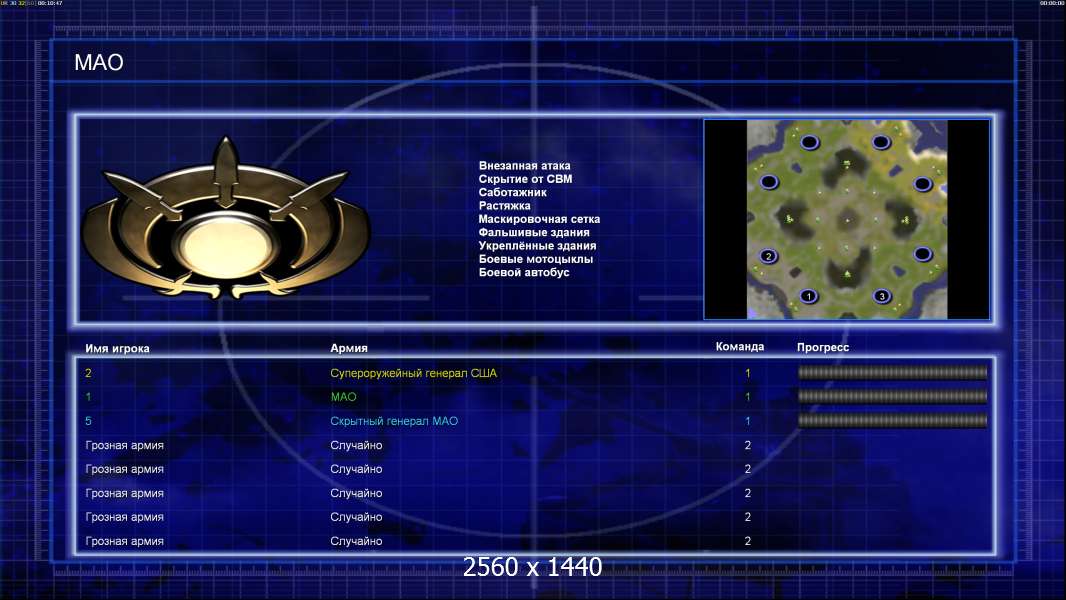
Task: Click the Команда column header
Action: pyautogui.click(x=740, y=347)
